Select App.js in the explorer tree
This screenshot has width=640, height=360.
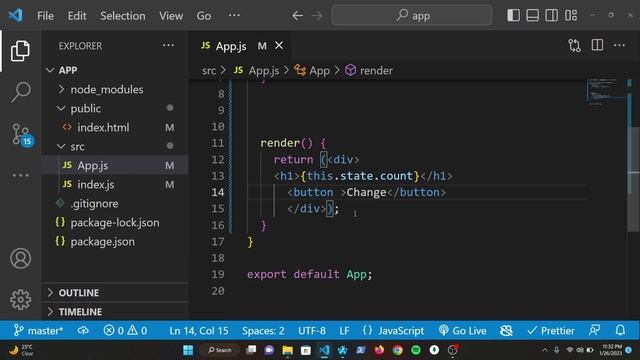point(115,165)
